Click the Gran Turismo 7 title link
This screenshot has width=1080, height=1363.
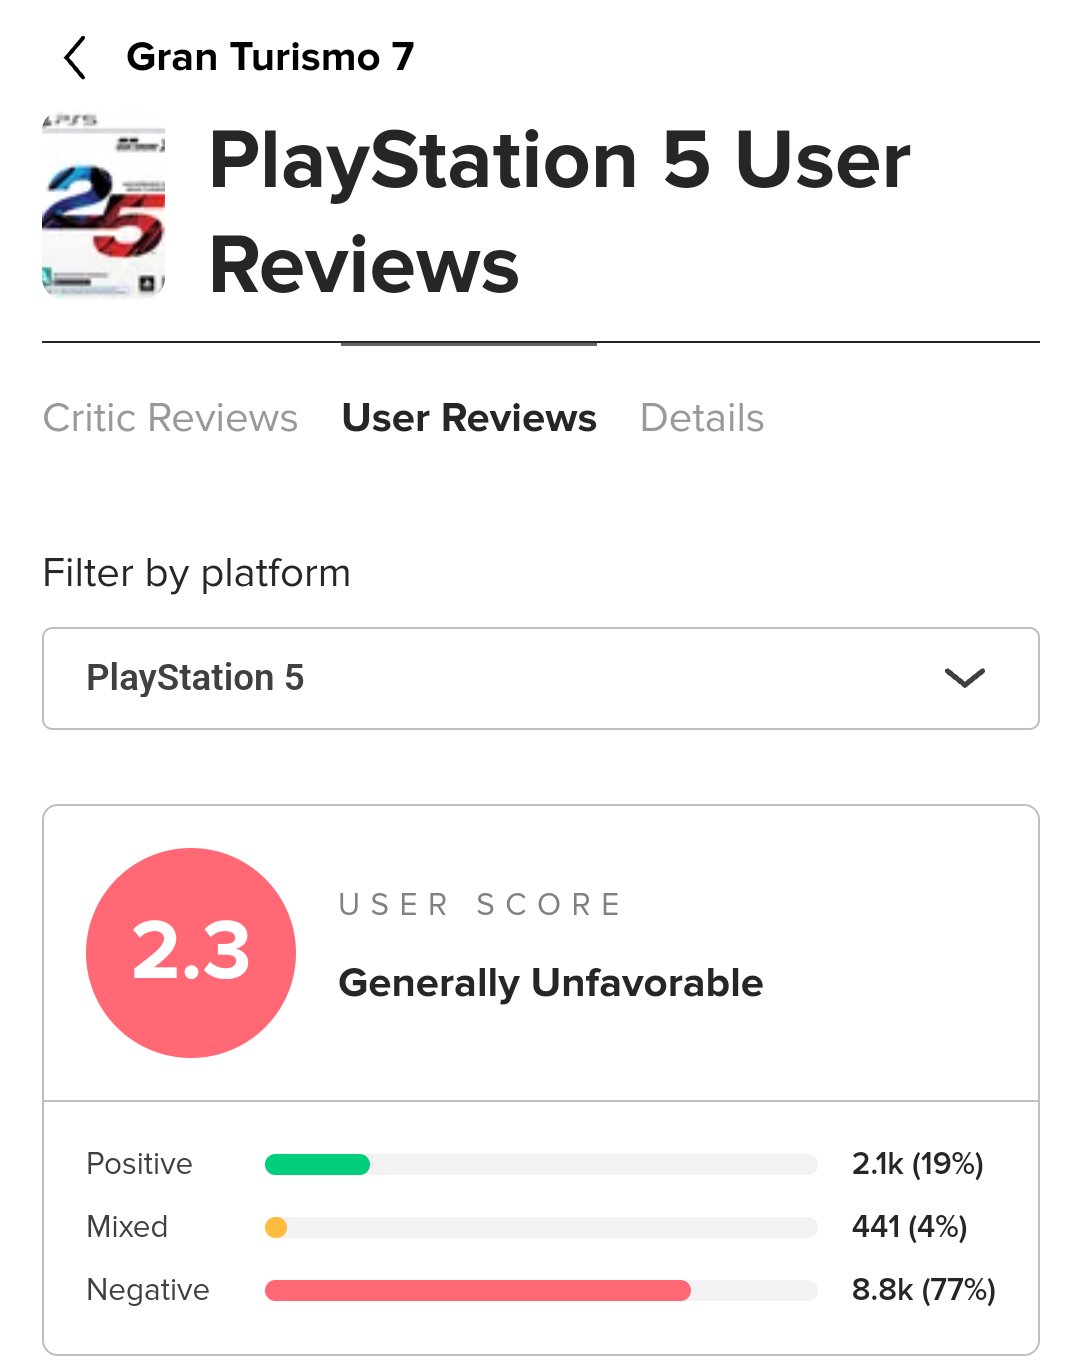(270, 58)
